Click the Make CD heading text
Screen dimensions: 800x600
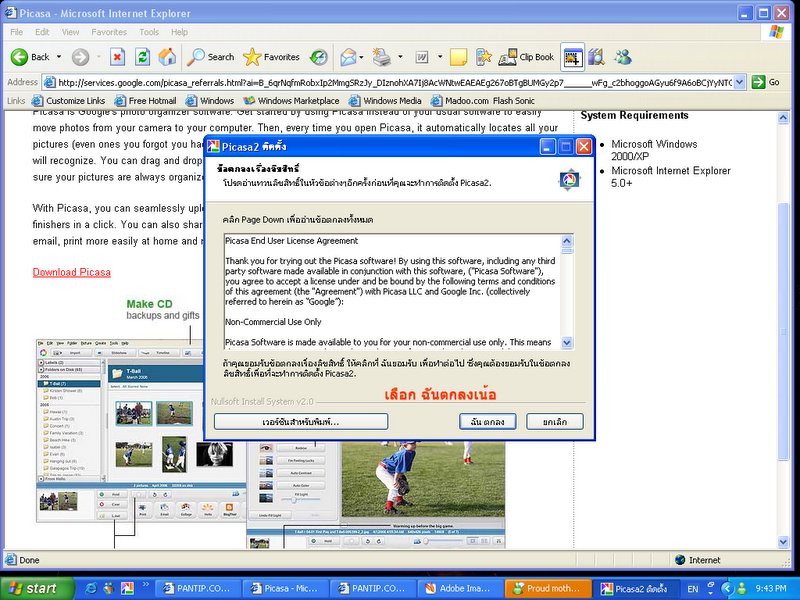pyautogui.click(x=149, y=304)
